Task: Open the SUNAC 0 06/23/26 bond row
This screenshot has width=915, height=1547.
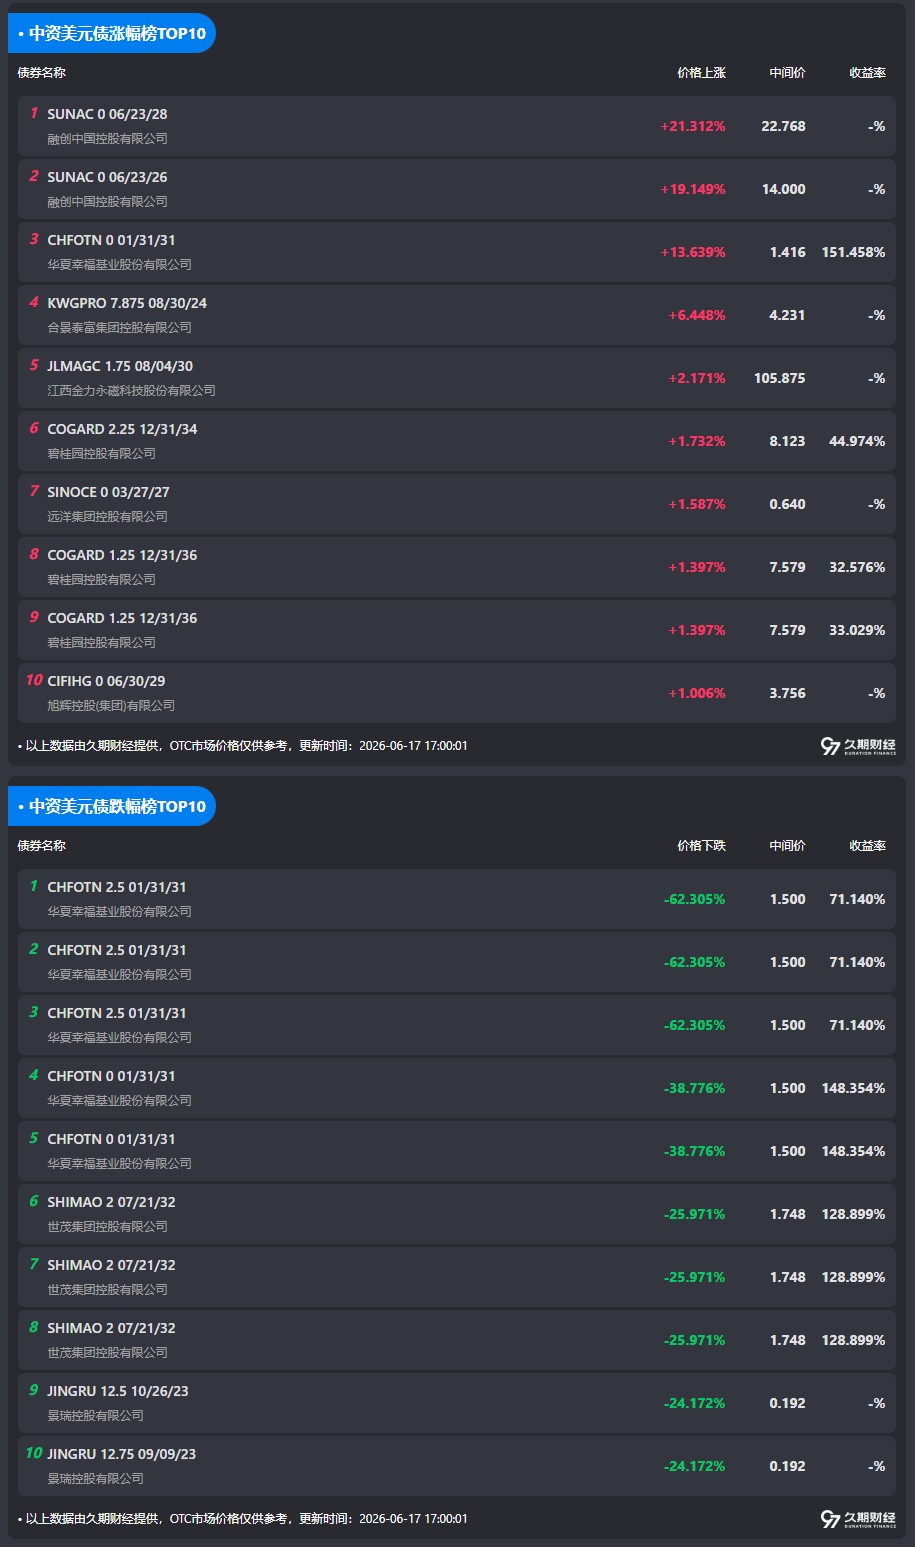Action: [x=457, y=189]
